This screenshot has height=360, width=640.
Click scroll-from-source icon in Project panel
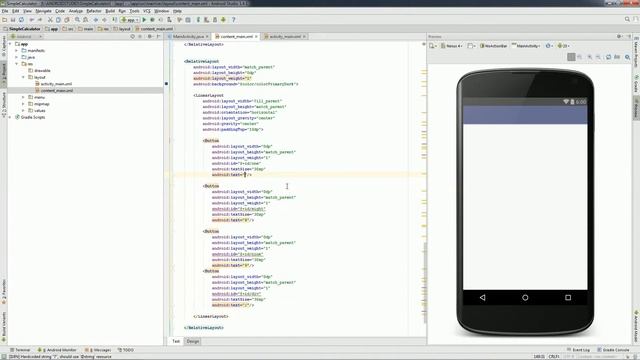[x=132, y=36]
